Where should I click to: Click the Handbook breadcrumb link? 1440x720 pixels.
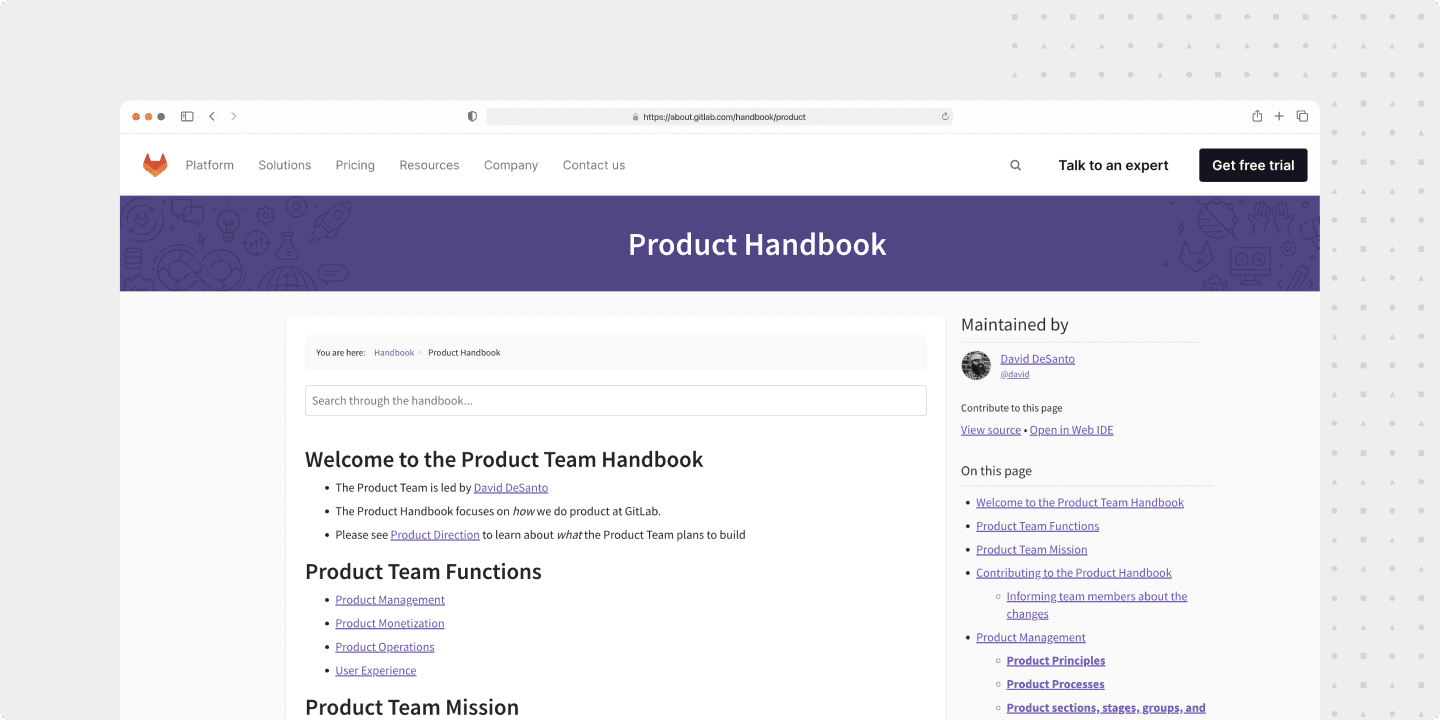pos(394,353)
